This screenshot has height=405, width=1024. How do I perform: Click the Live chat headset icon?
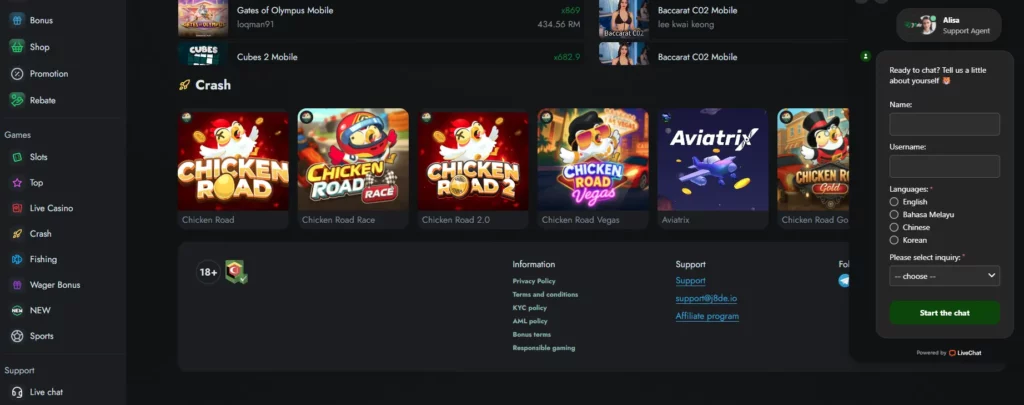(17, 392)
